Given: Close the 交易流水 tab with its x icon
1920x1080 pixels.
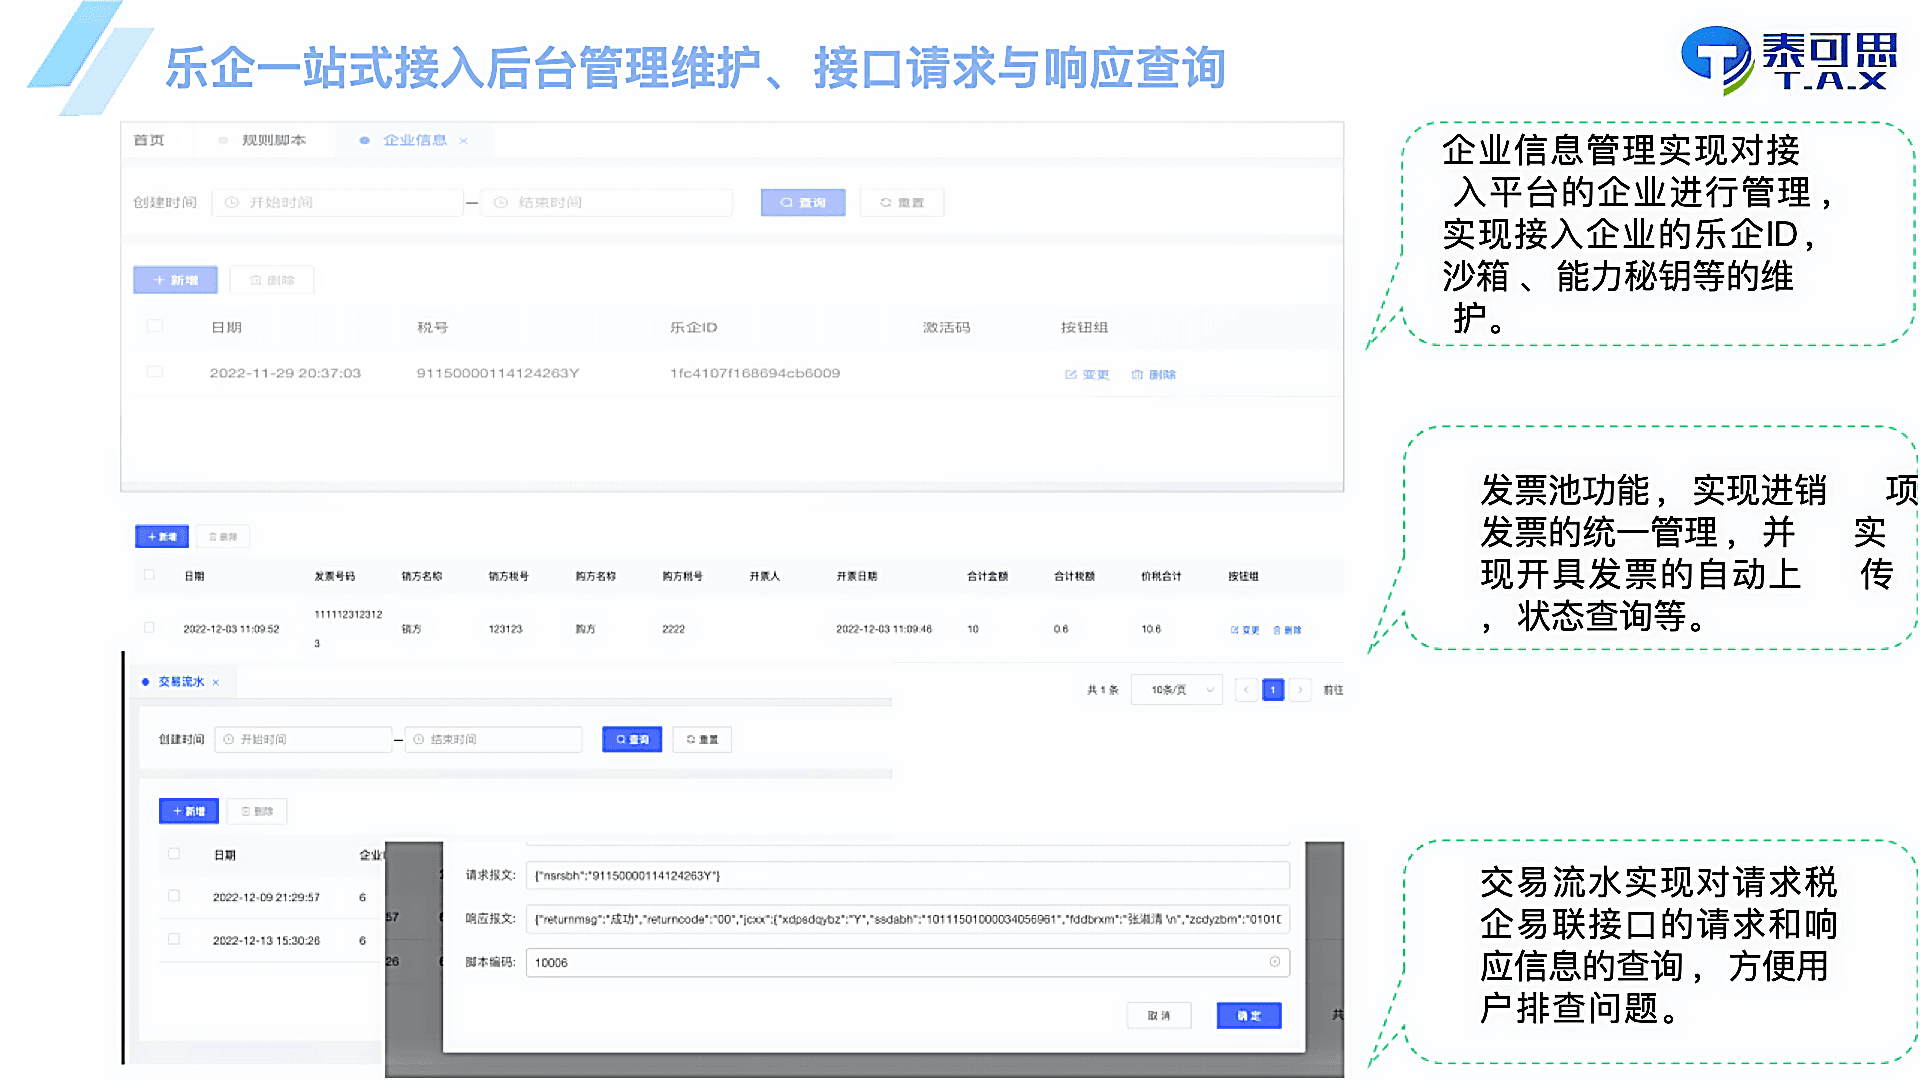Looking at the screenshot, I should [x=216, y=682].
